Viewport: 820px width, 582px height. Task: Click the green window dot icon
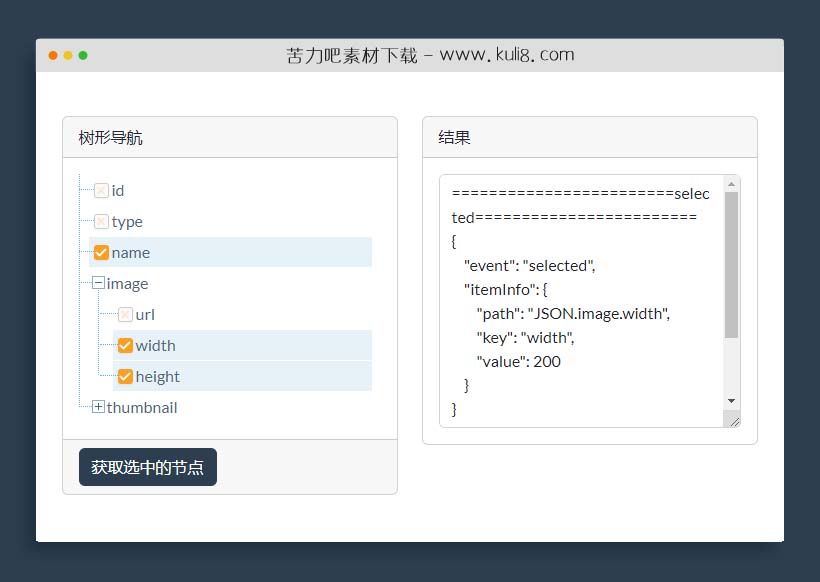[83, 55]
